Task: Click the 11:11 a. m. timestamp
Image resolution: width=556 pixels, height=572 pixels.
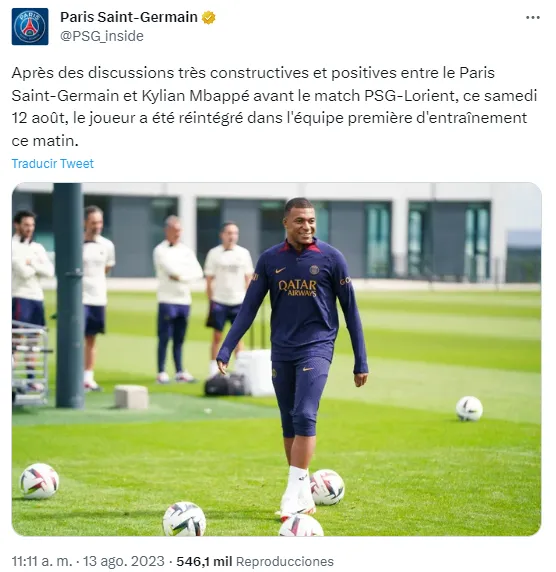Action: [x=44, y=561]
